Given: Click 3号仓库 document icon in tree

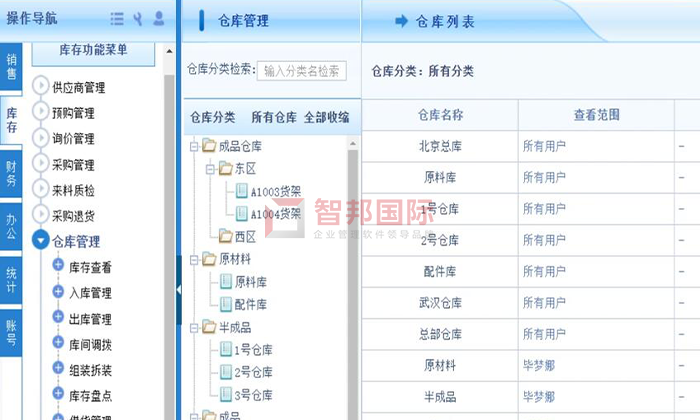Looking at the screenshot, I should click(226, 394).
